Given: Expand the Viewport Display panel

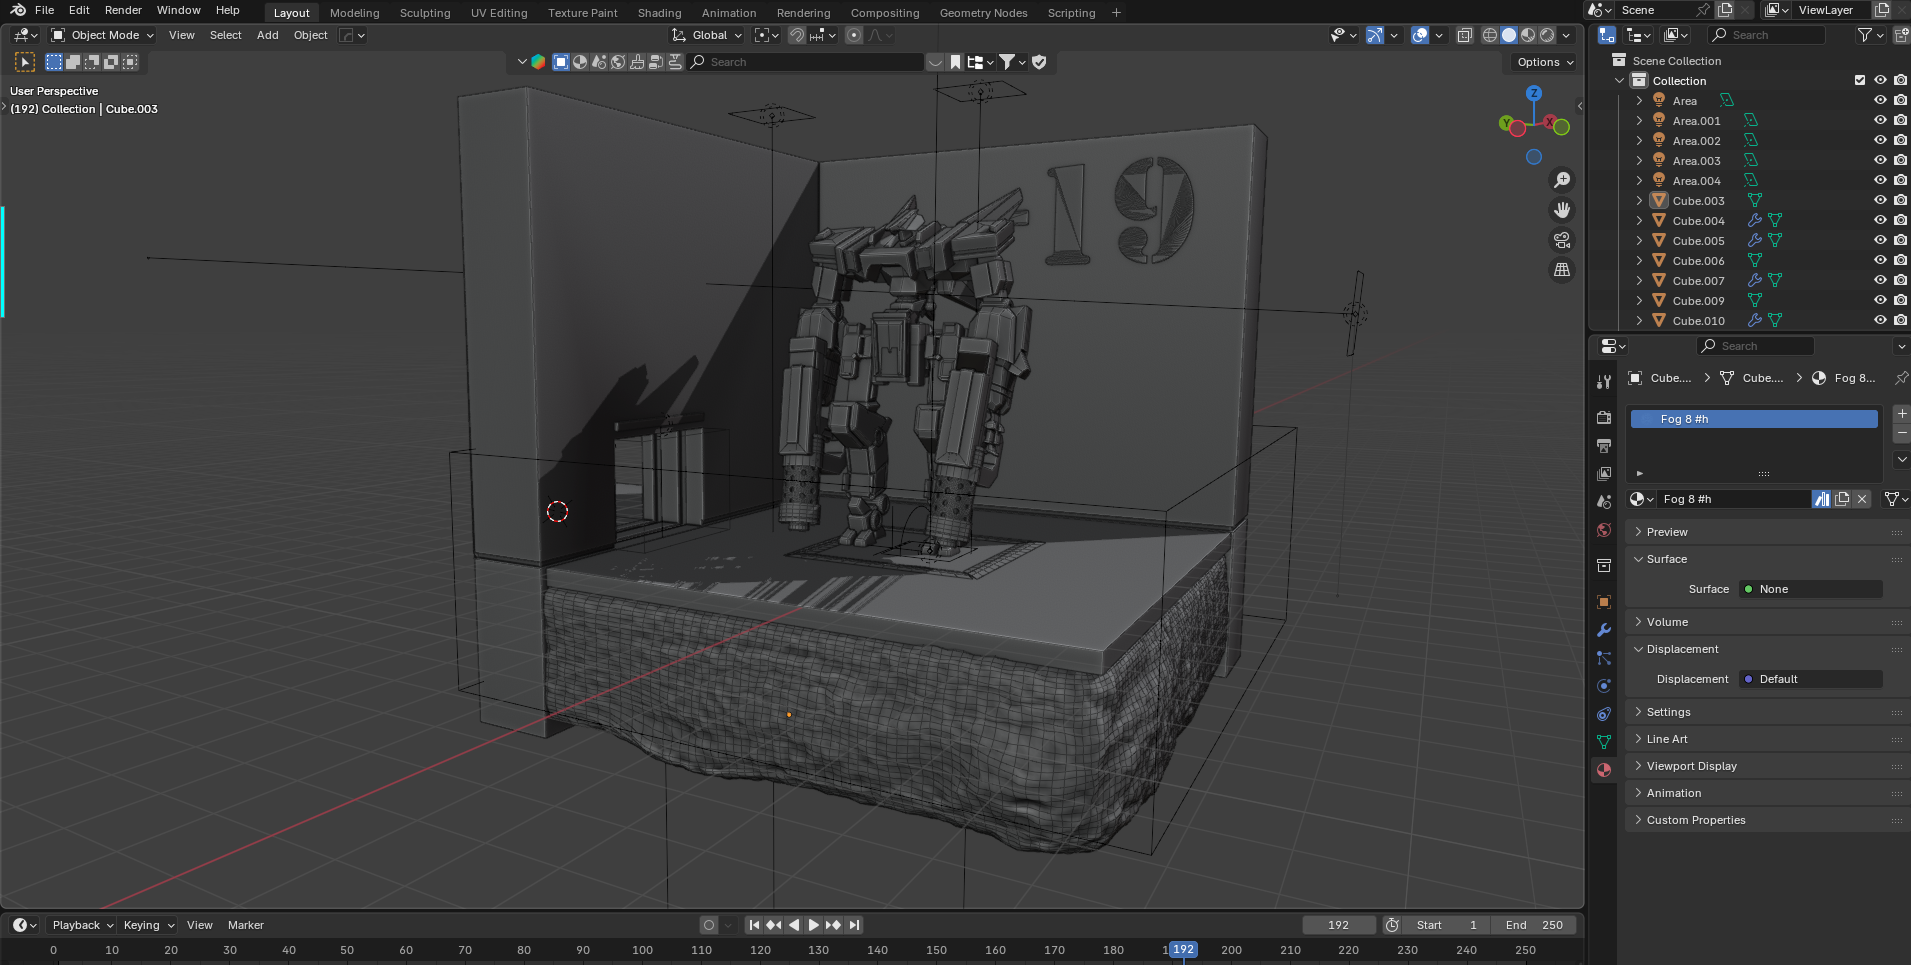Looking at the screenshot, I should (x=1691, y=766).
